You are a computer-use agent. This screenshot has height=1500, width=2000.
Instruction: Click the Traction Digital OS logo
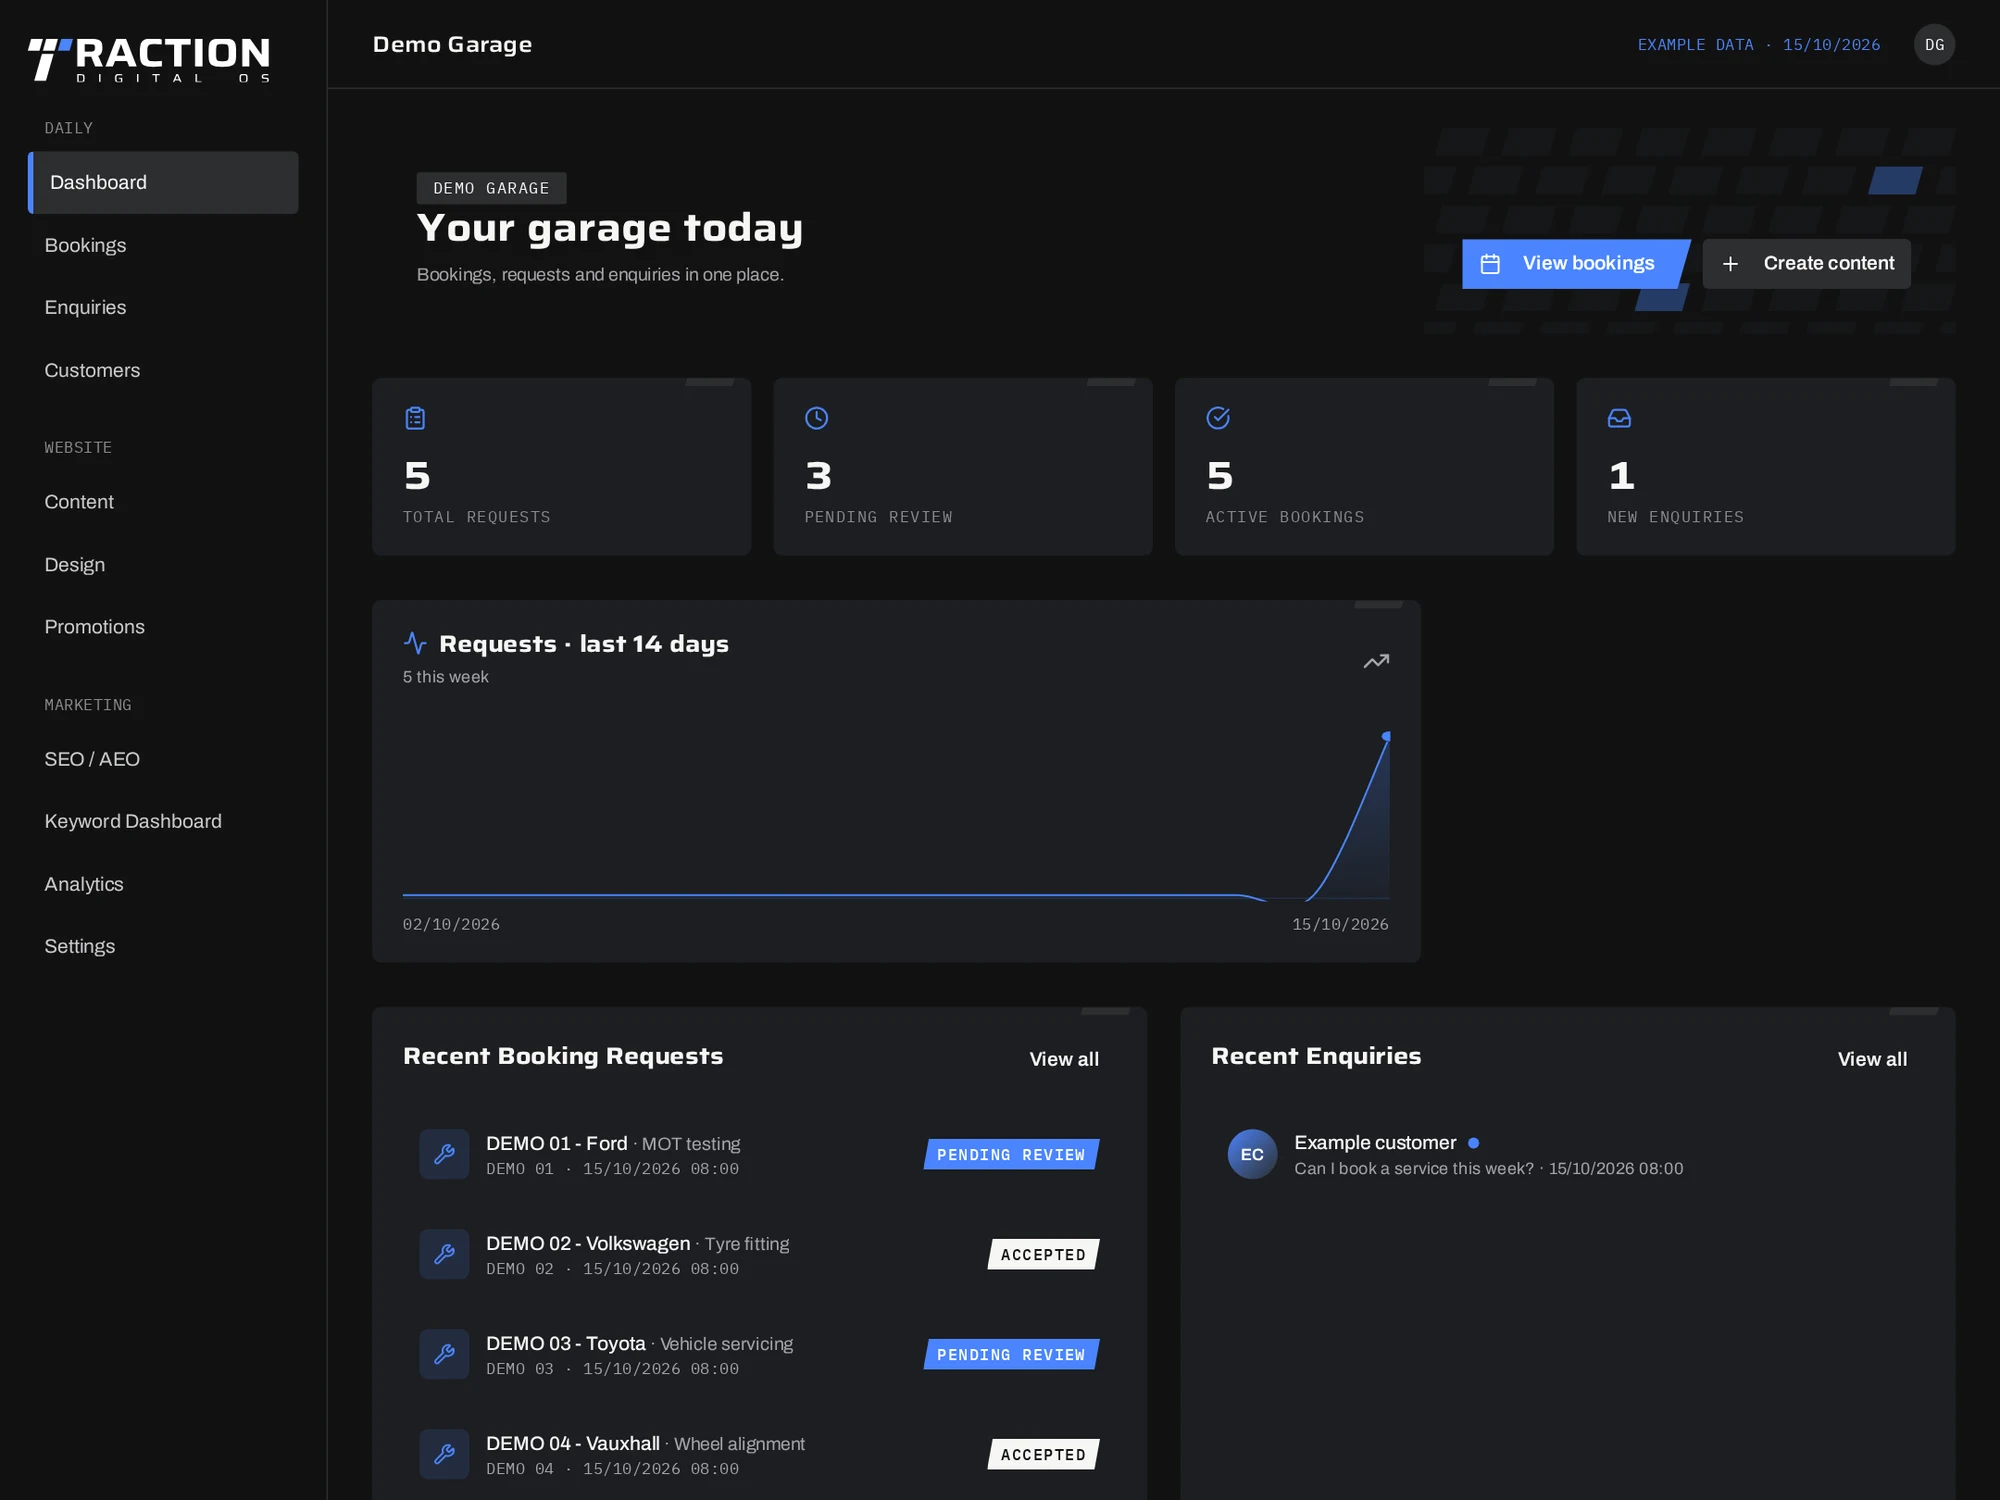coord(149,59)
